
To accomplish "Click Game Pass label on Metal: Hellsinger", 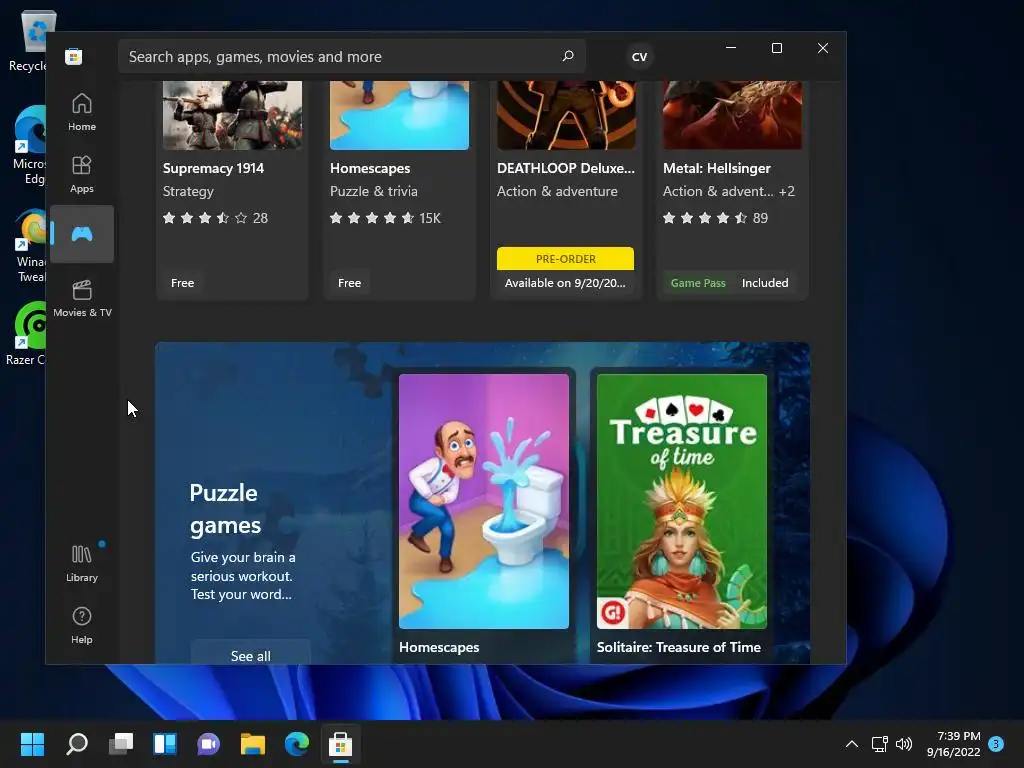I will tap(698, 283).
